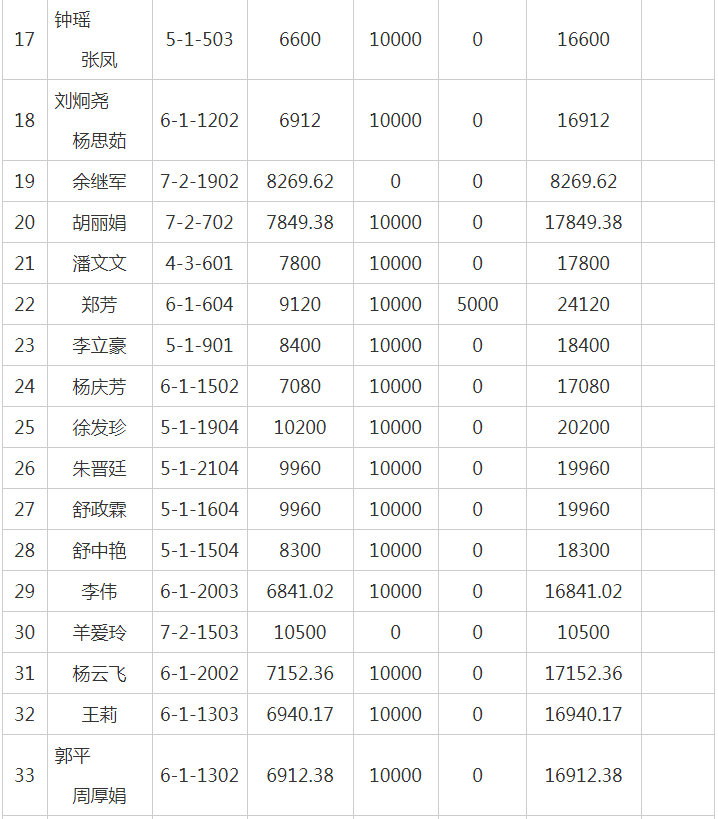Click the total 16940.17

coord(583,714)
